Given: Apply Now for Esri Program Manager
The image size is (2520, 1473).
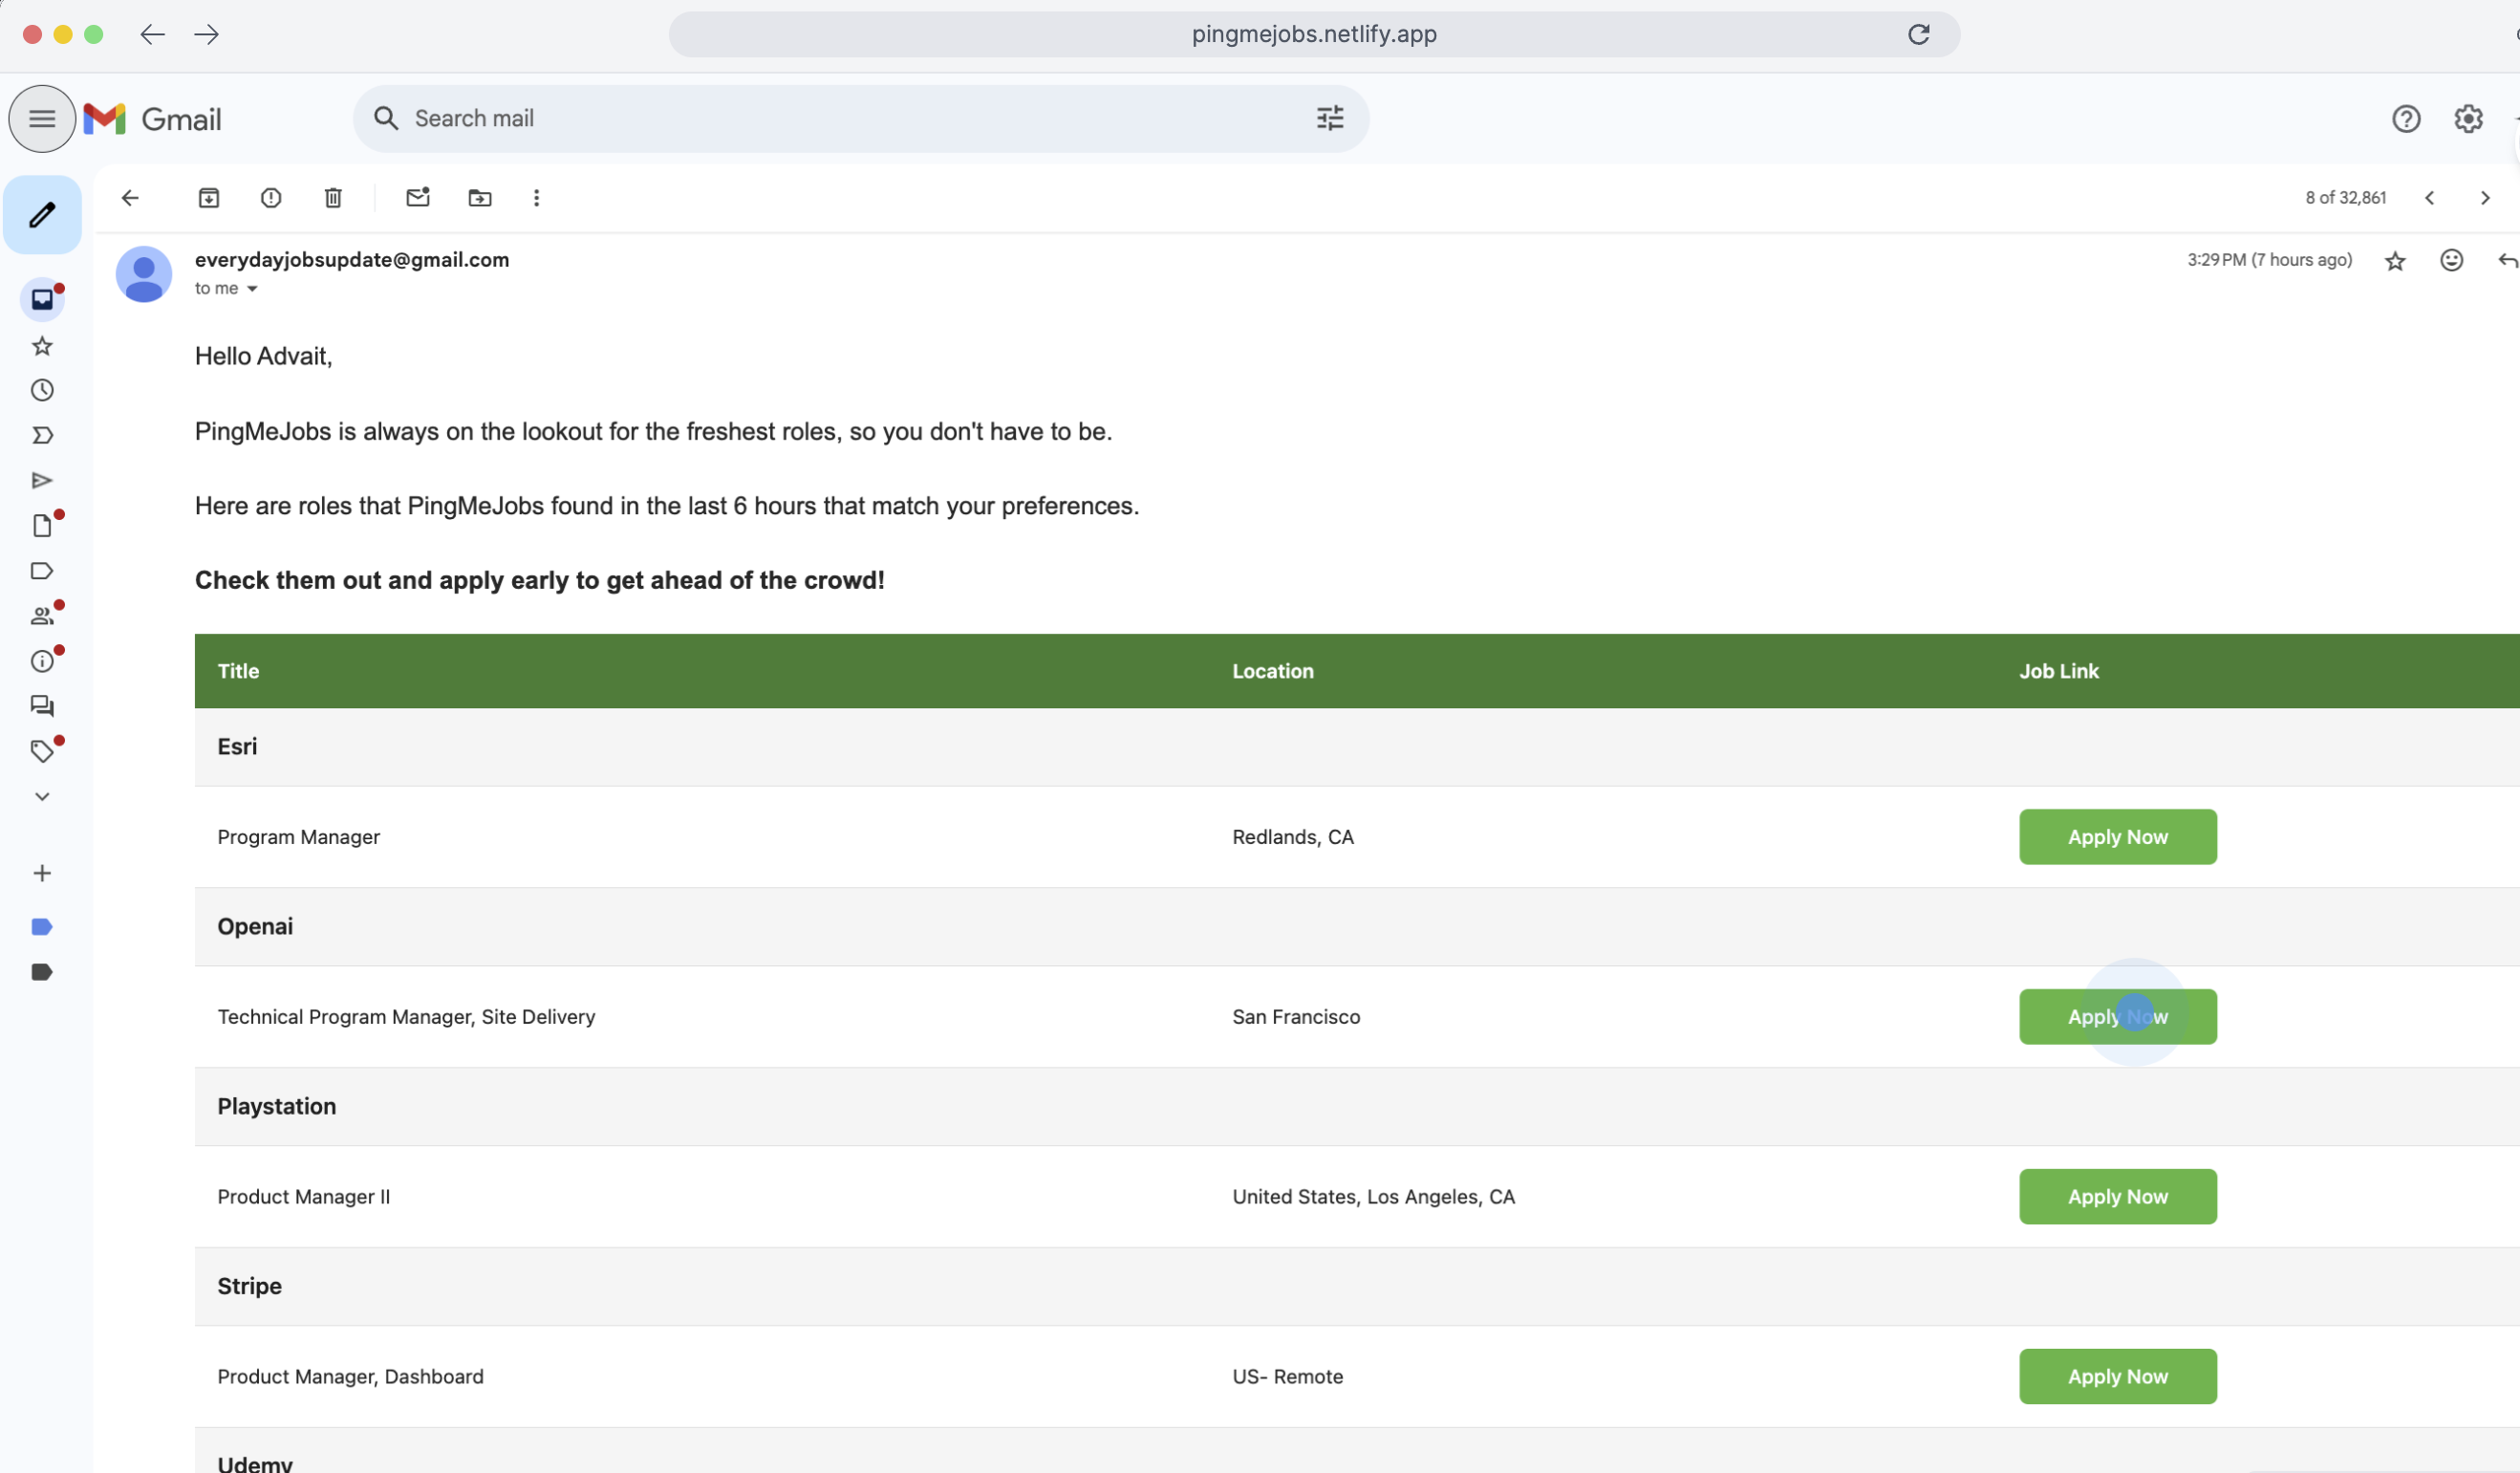Looking at the screenshot, I should click(x=2117, y=837).
